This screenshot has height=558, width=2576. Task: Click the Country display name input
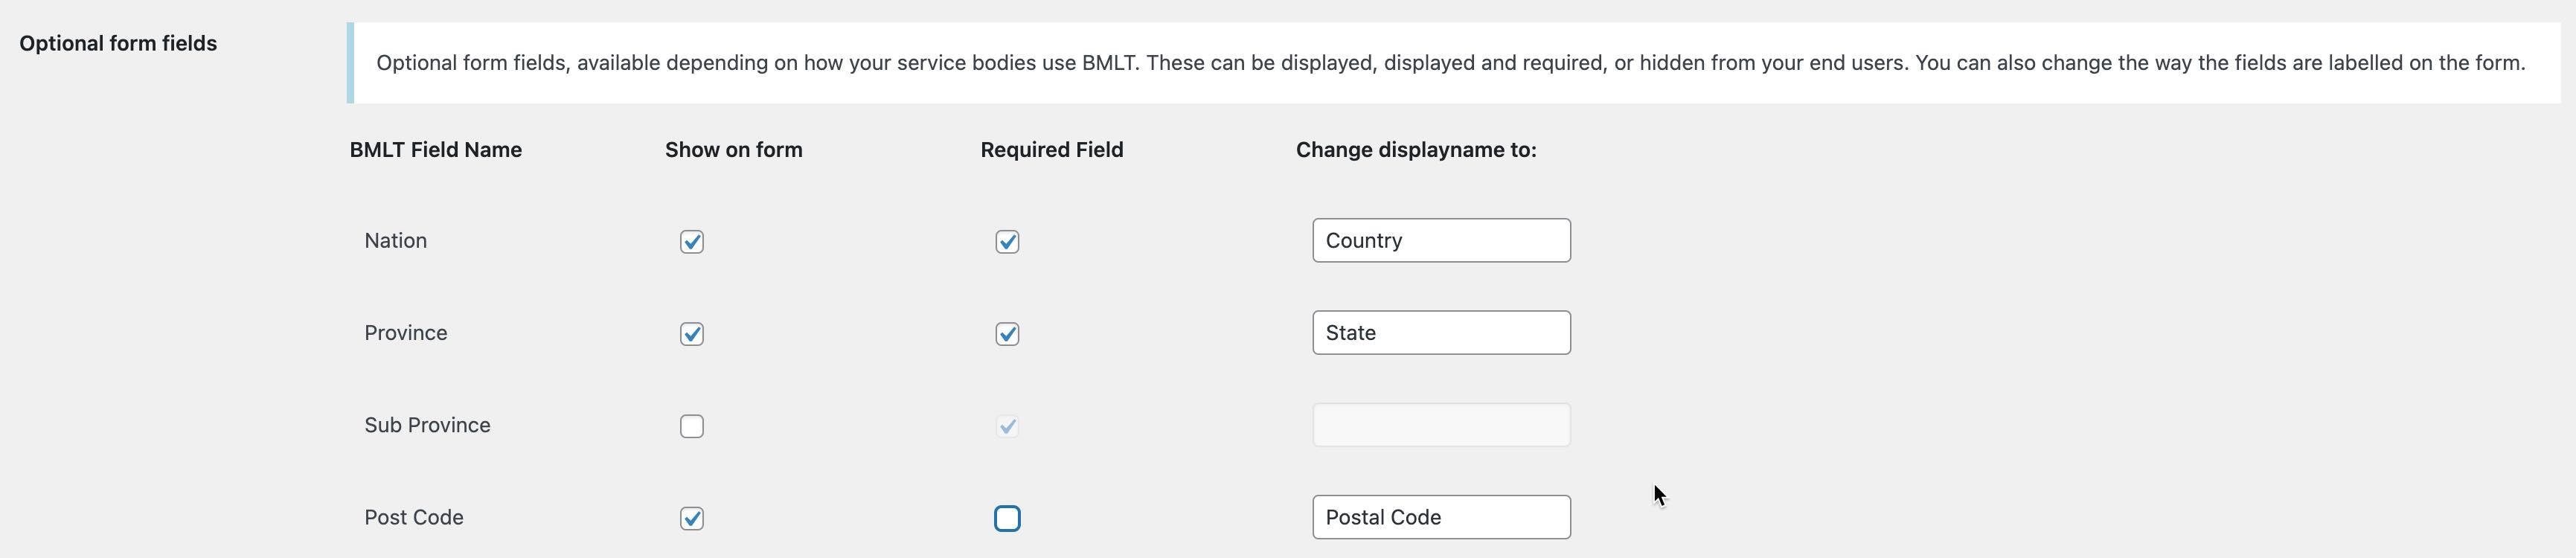(x=1441, y=240)
